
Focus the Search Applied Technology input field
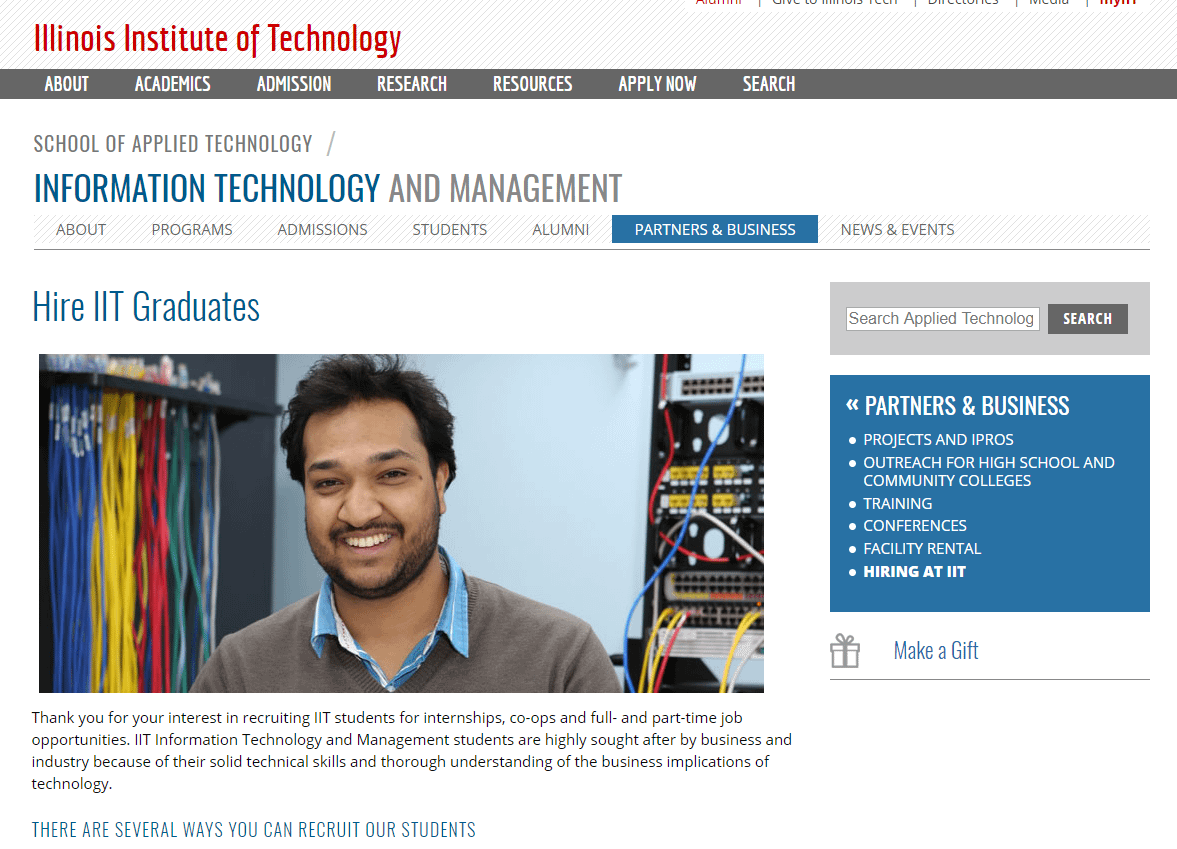click(943, 319)
